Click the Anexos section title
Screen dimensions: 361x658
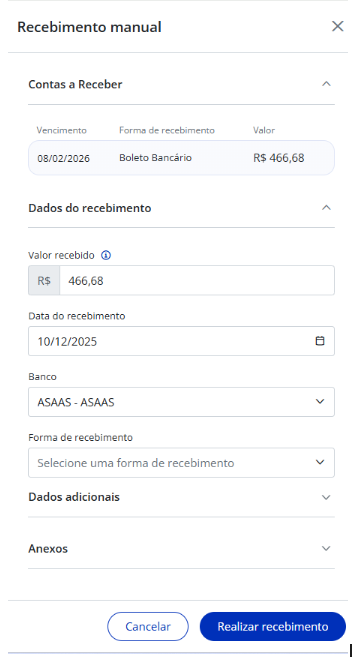(x=48, y=548)
